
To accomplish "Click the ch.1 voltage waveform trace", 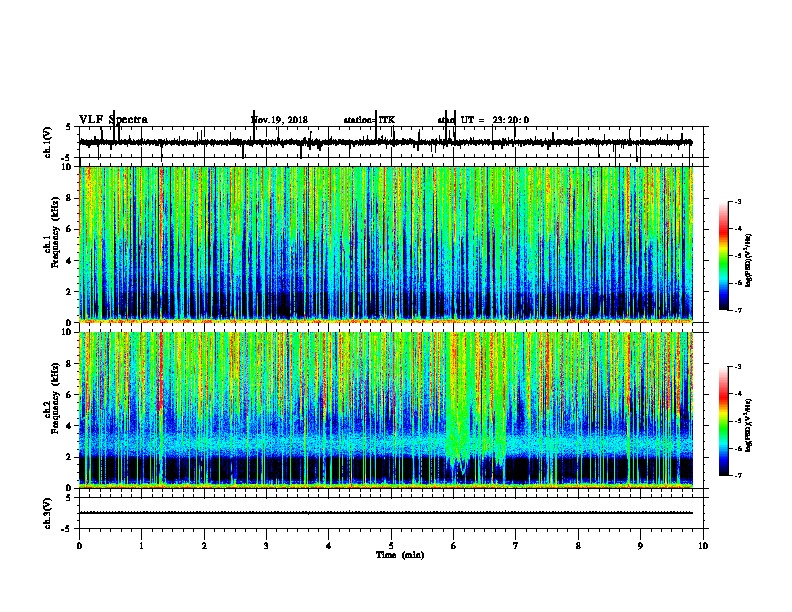I will click(x=386, y=142).
